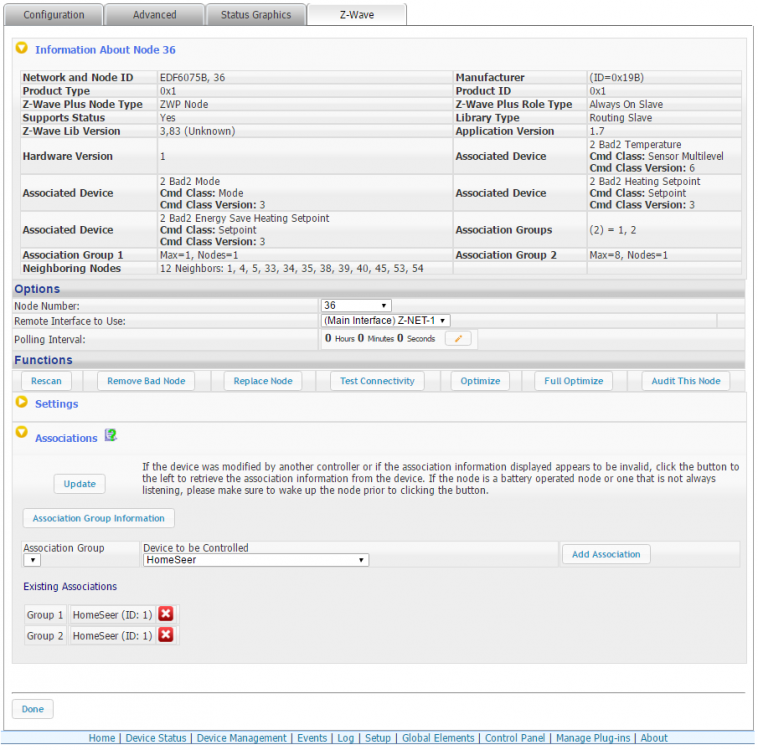The height and width of the screenshot is (750, 758).
Task: Switch to the Status Graphics tab
Action: pyautogui.click(x=255, y=15)
